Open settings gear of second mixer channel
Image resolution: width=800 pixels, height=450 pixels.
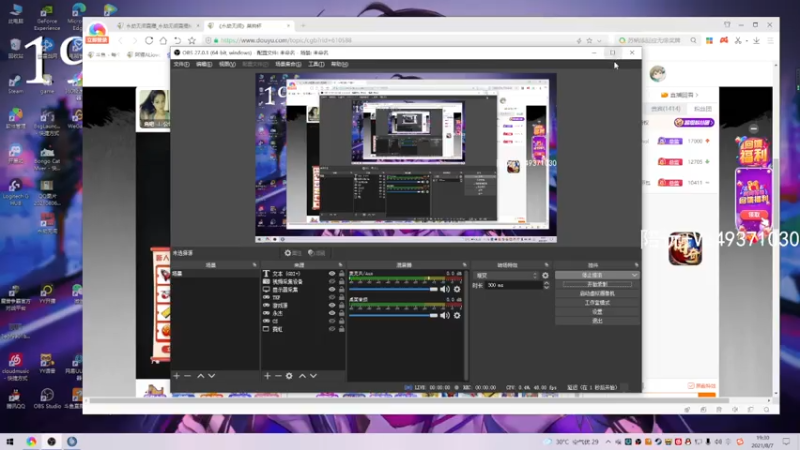coord(457,315)
